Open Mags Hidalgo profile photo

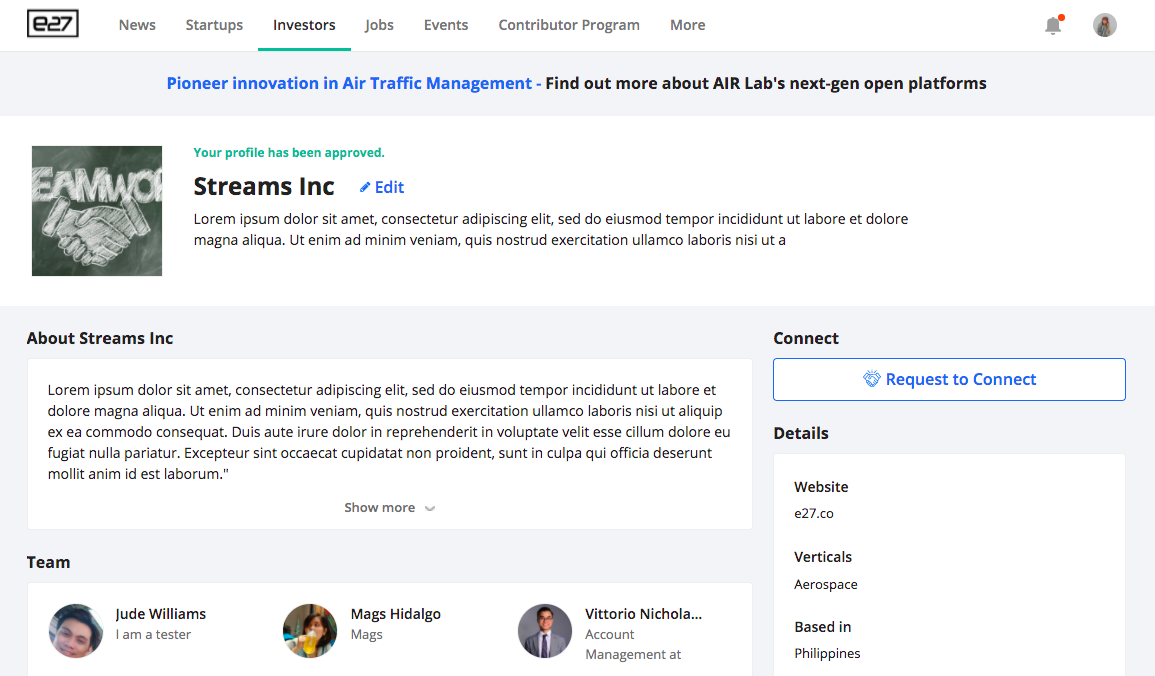[x=310, y=631]
